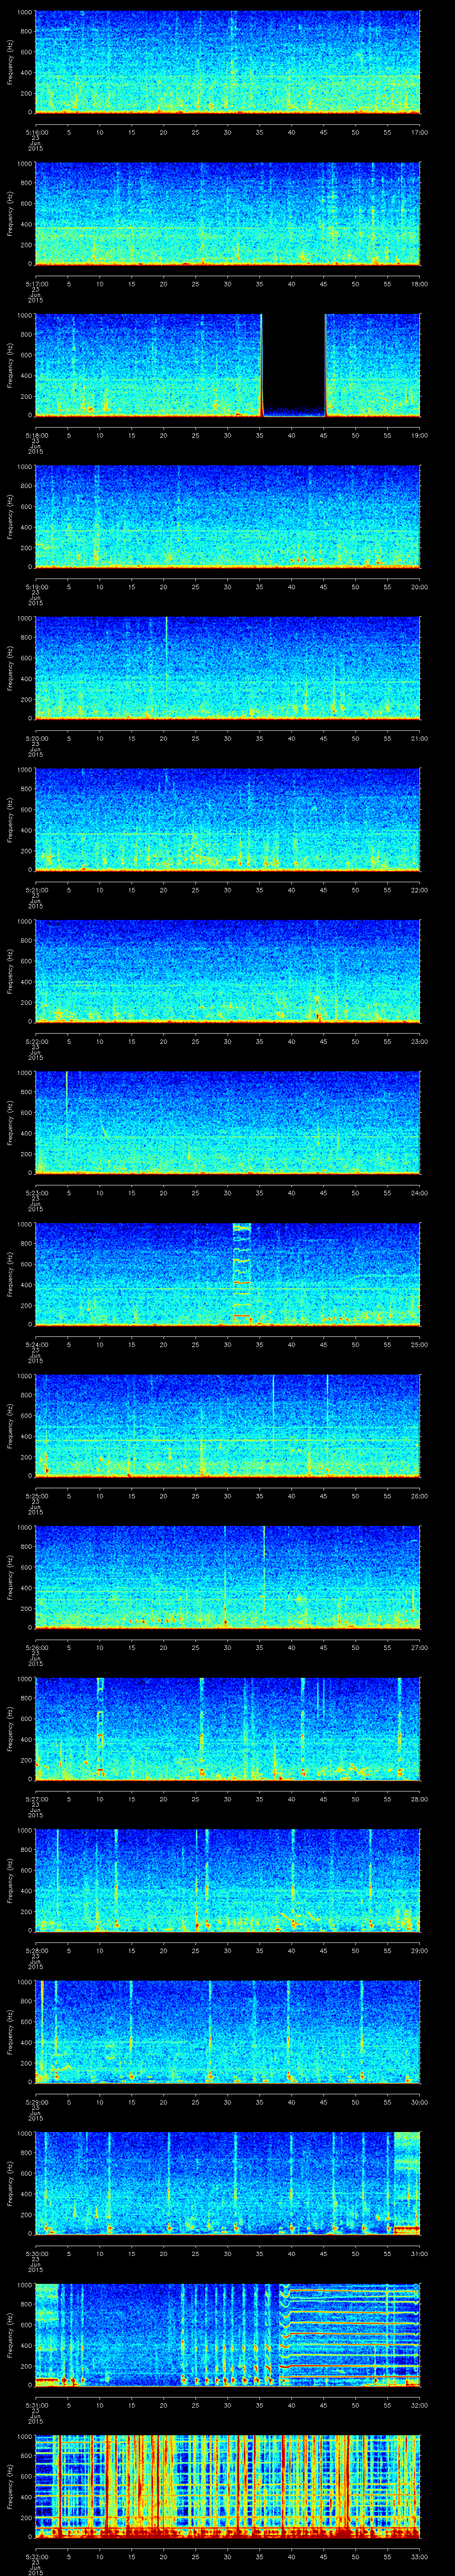The width and height of the screenshot is (455, 2576).
Task: Select the spectrogram panel starting at 5:17:00
Action: point(228,213)
